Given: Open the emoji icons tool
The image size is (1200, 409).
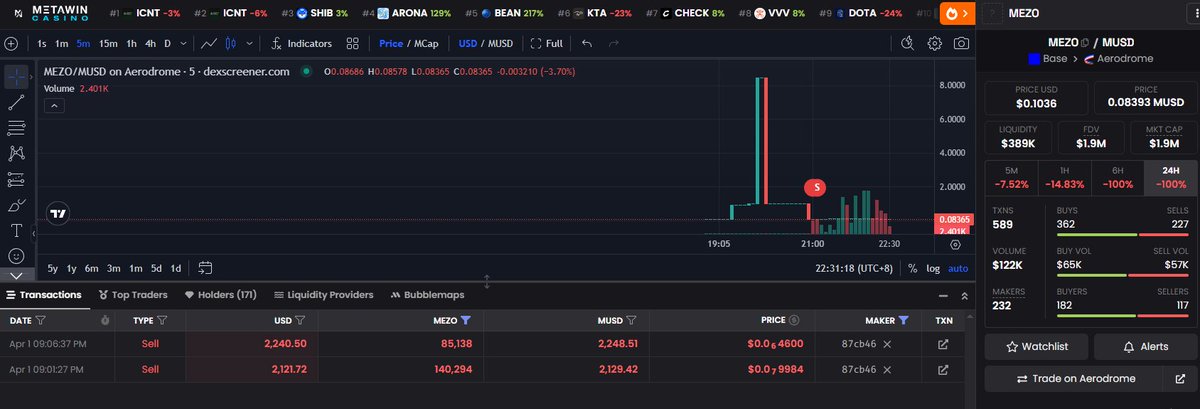Looking at the screenshot, I should pos(16,255).
